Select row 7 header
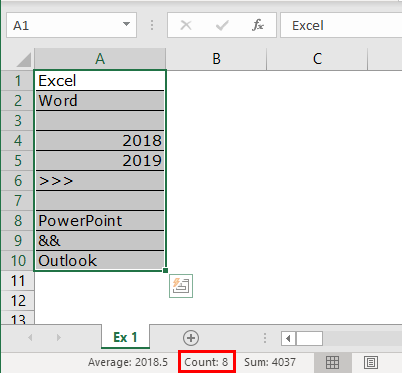This screenshot has height=373, width=402. pyautogui.click(x=18, y=201)
